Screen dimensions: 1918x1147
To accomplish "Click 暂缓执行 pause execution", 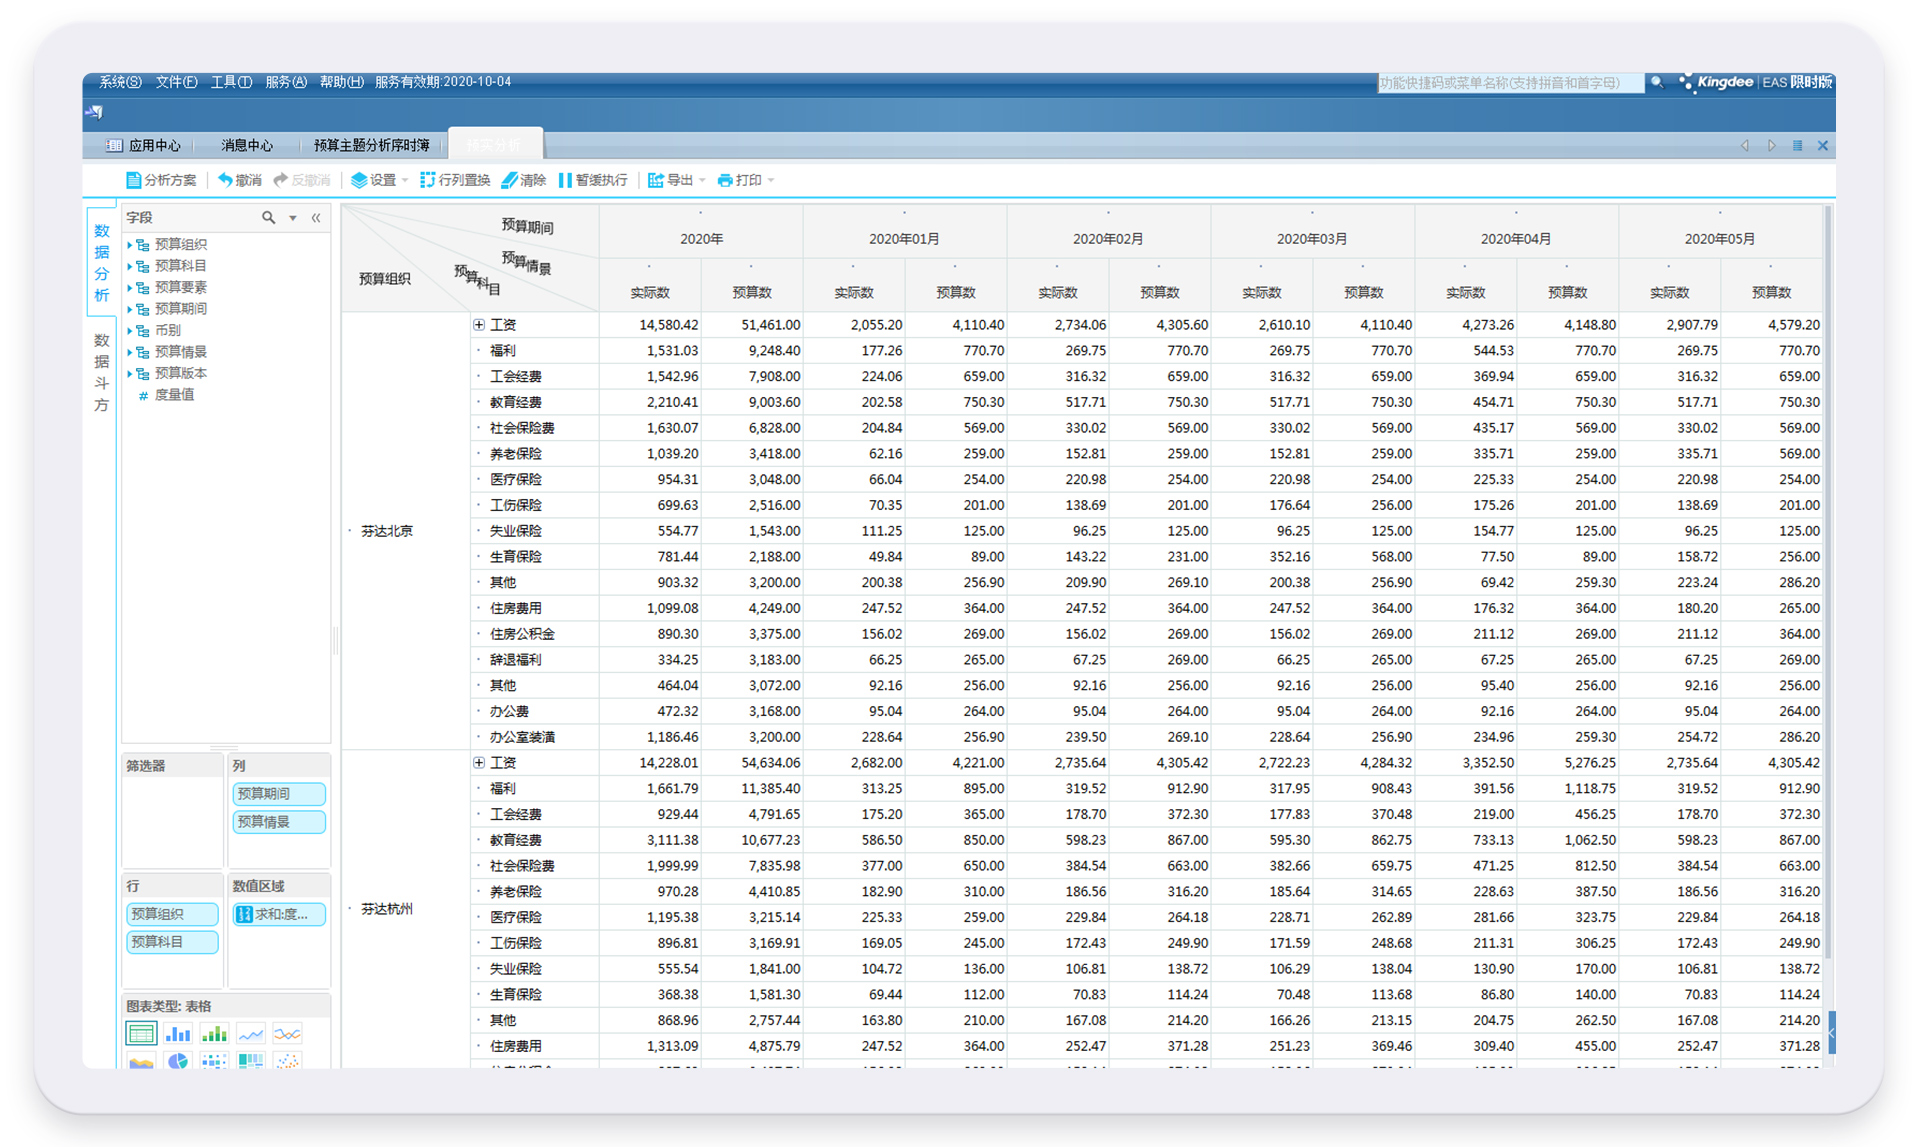I will click(x=593, y=180).
